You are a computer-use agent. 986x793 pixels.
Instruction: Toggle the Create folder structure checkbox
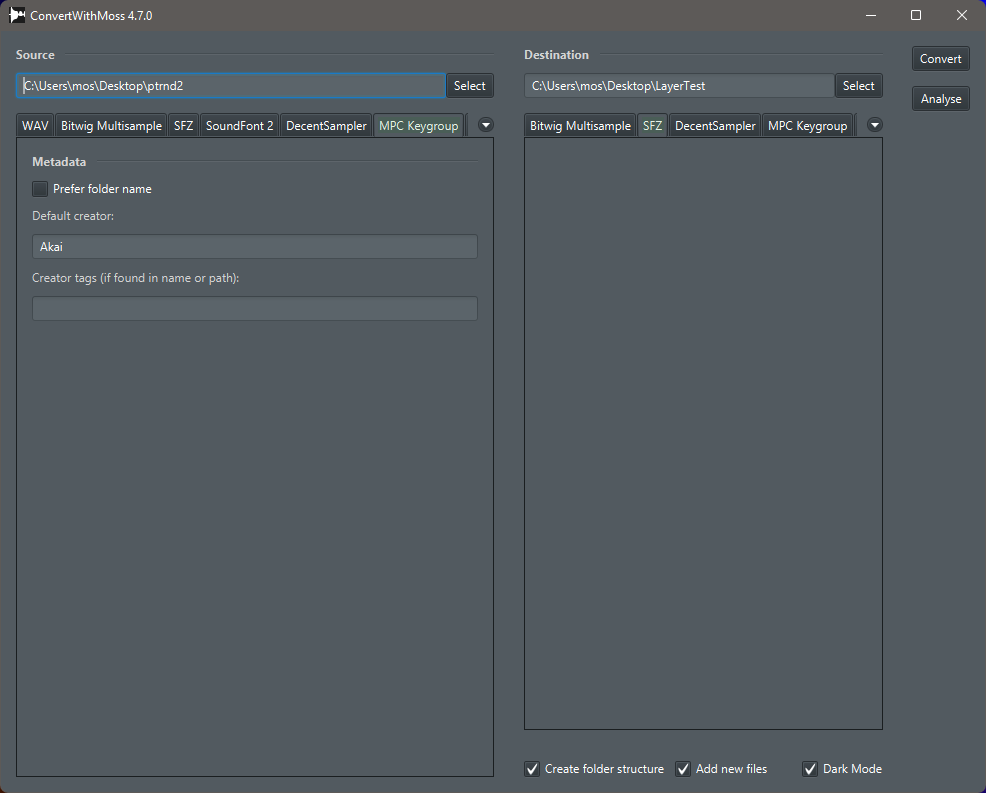532,768
